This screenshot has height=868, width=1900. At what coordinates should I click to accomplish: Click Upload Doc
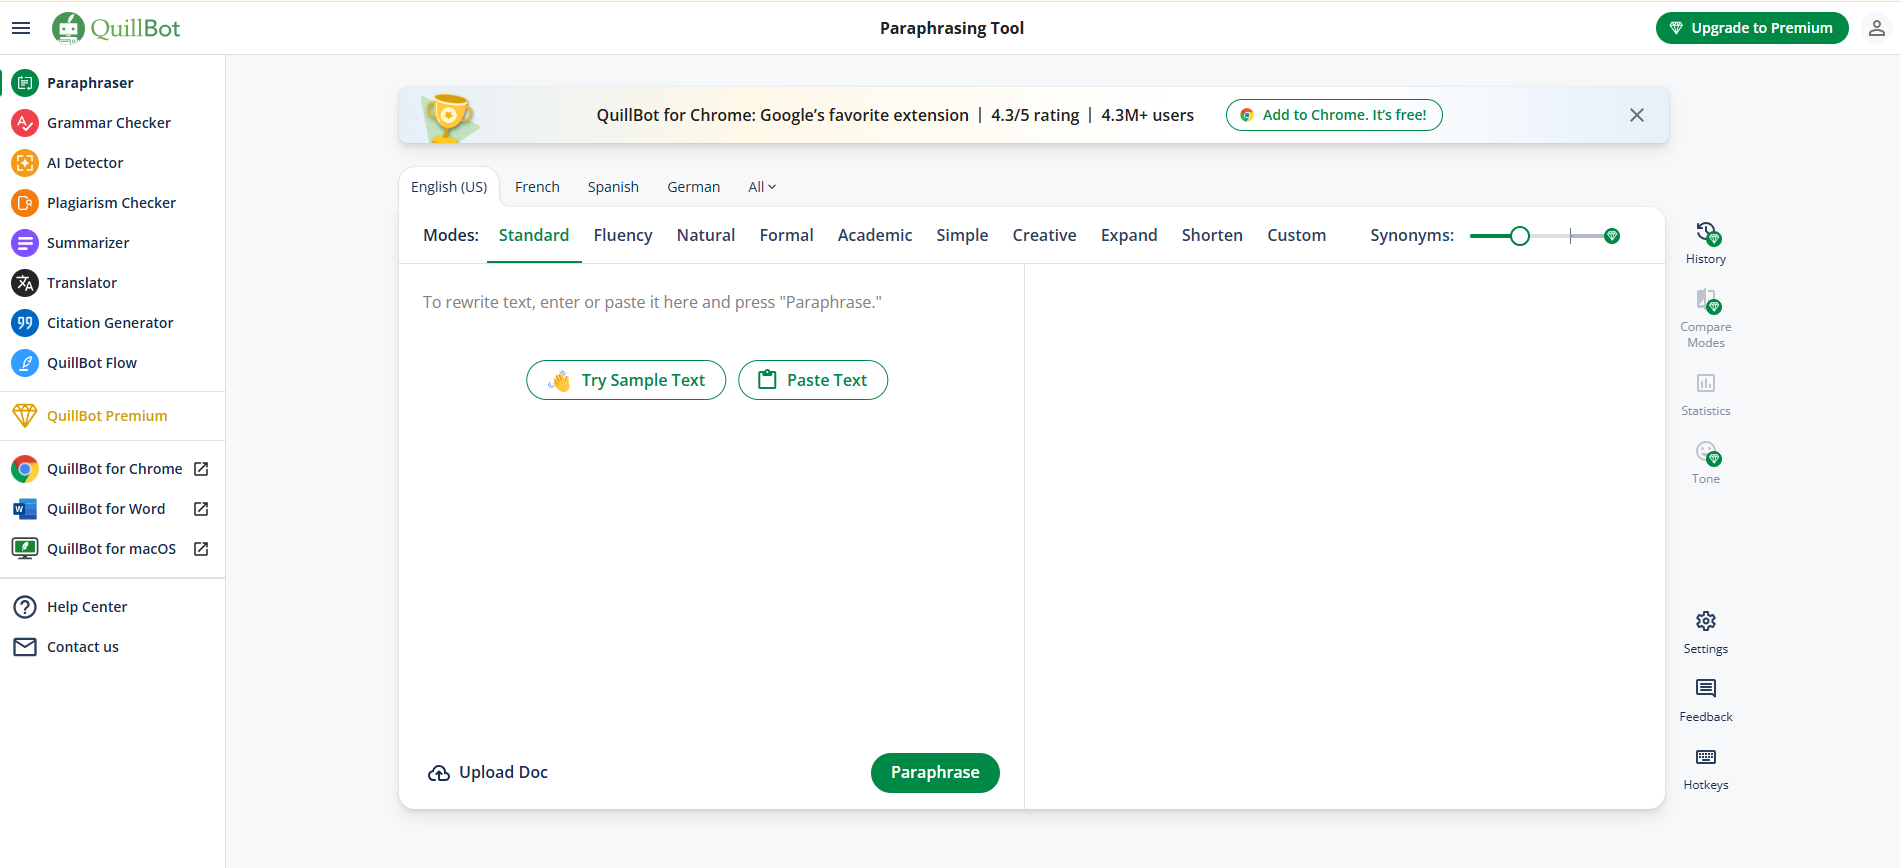coord(488,773)
